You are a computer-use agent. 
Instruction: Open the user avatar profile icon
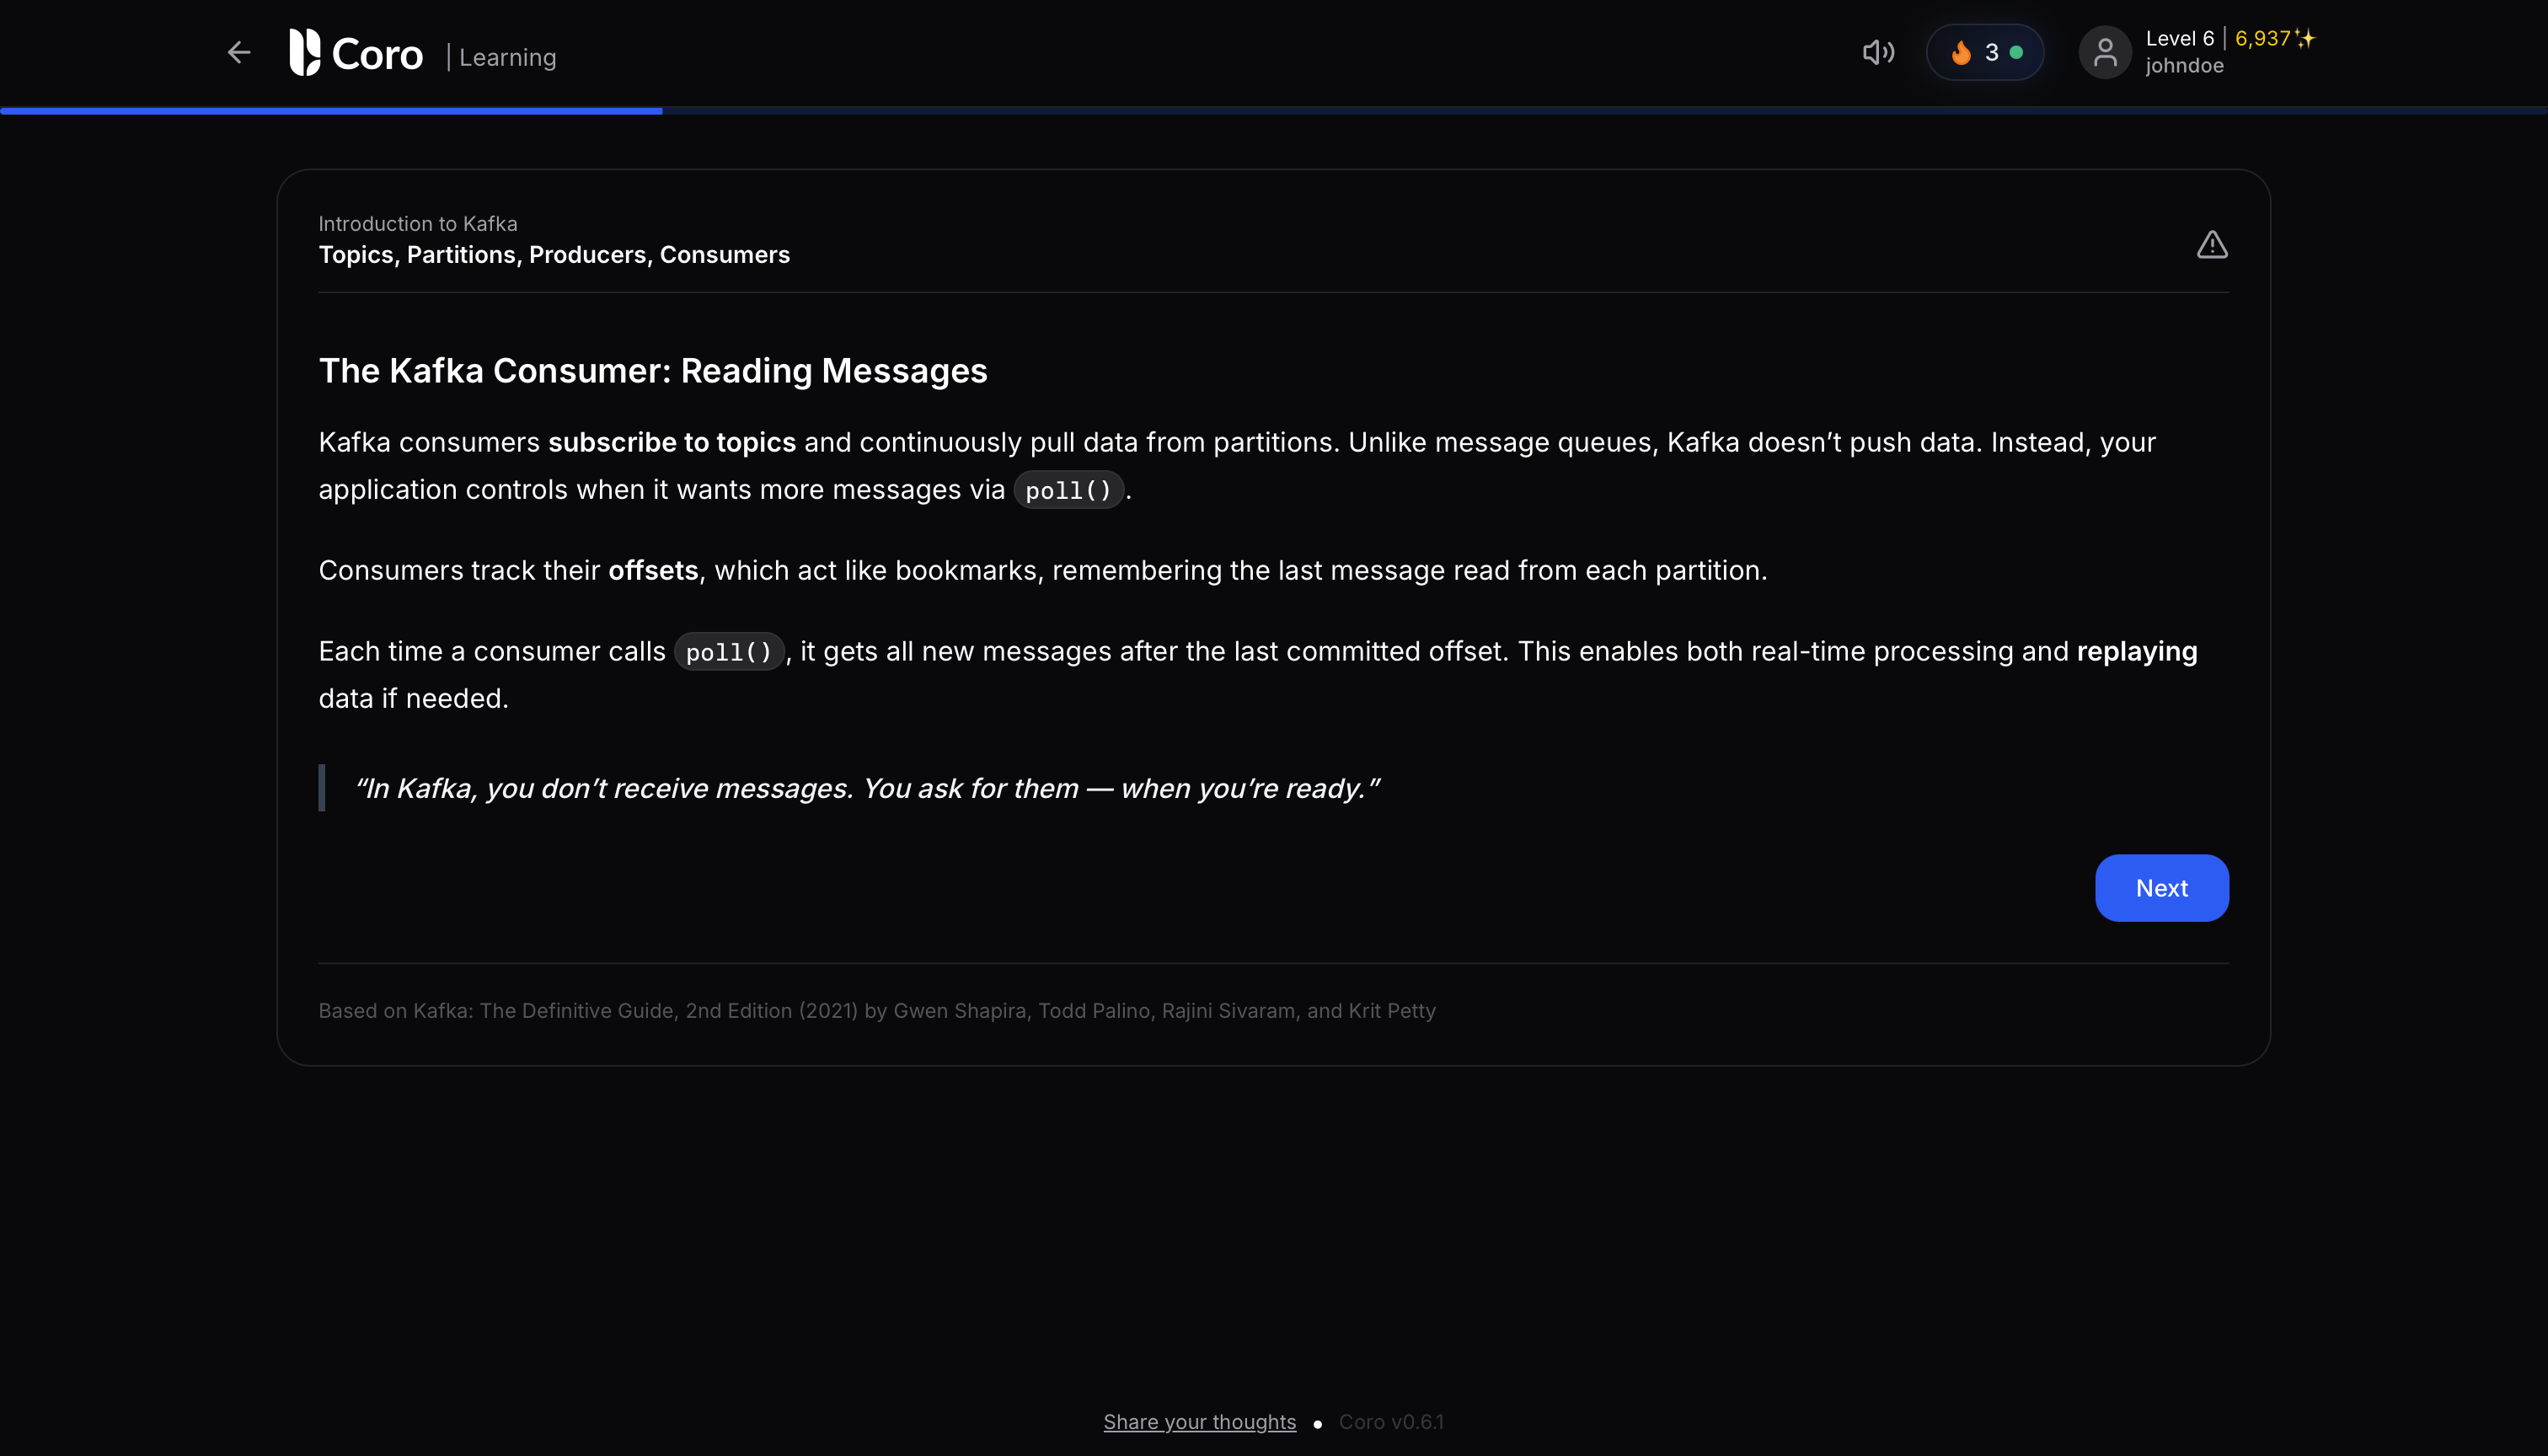click(x=2104, y=52)
